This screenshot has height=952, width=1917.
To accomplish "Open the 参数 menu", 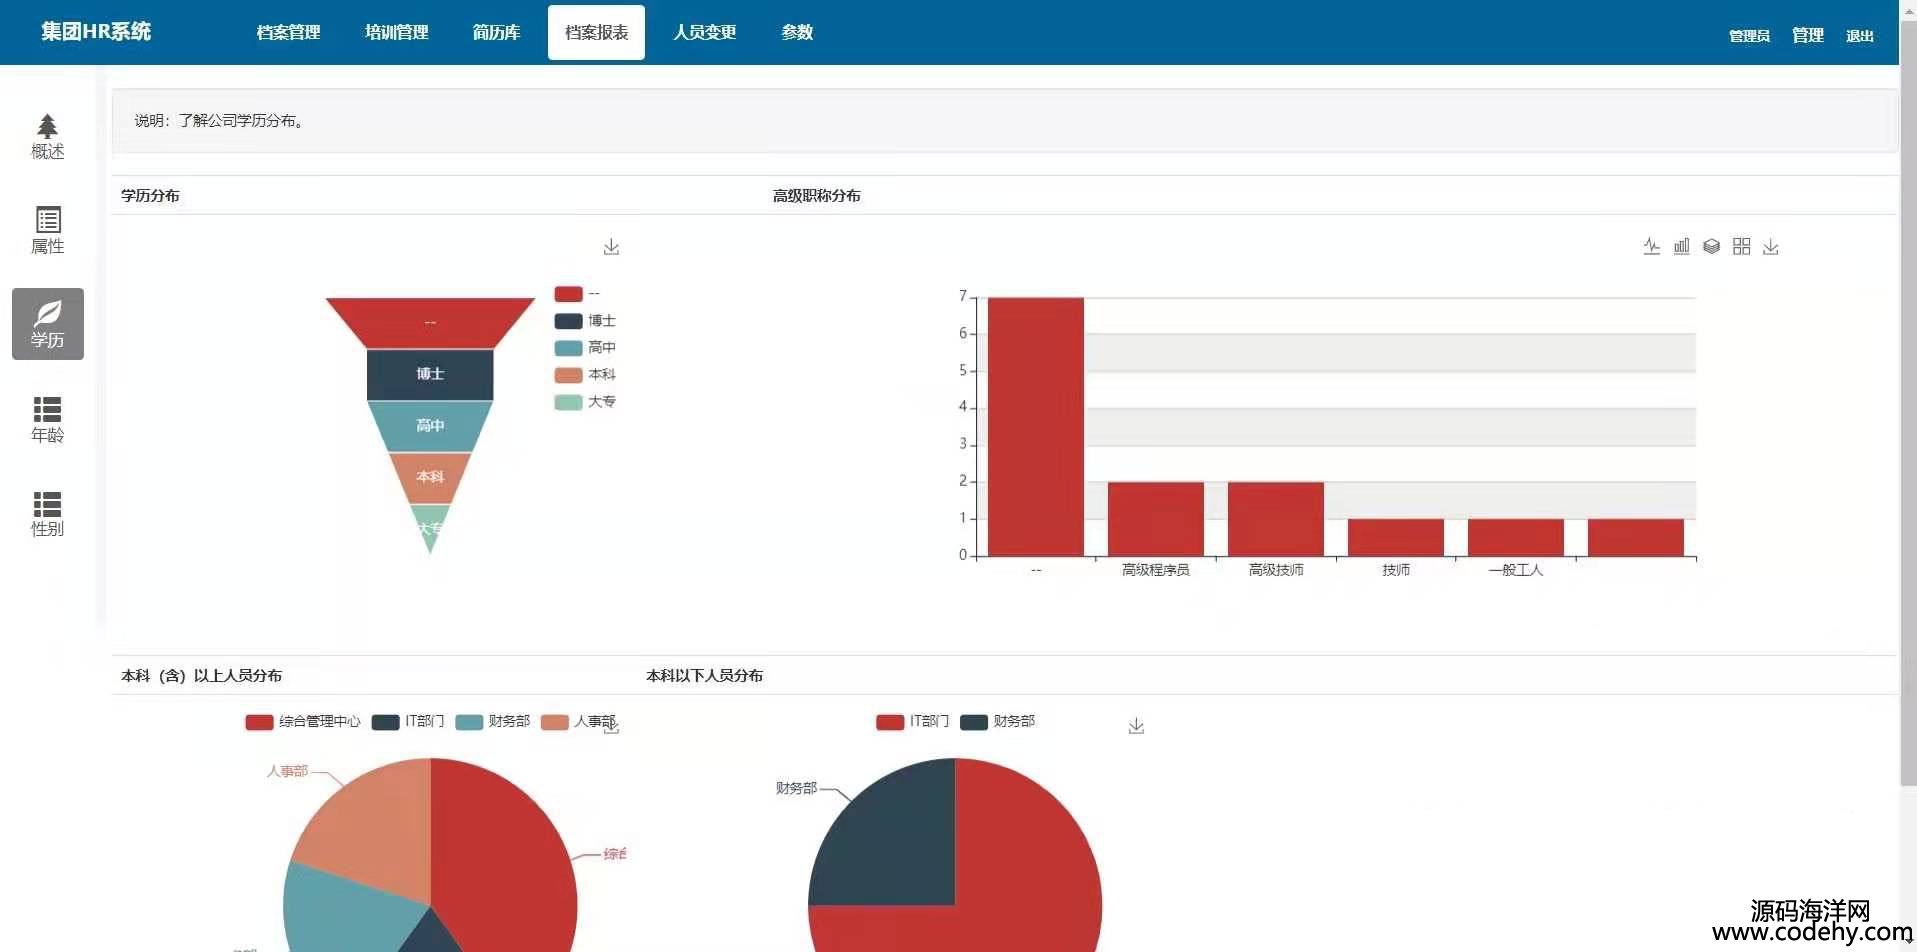I will pos(797,32).
